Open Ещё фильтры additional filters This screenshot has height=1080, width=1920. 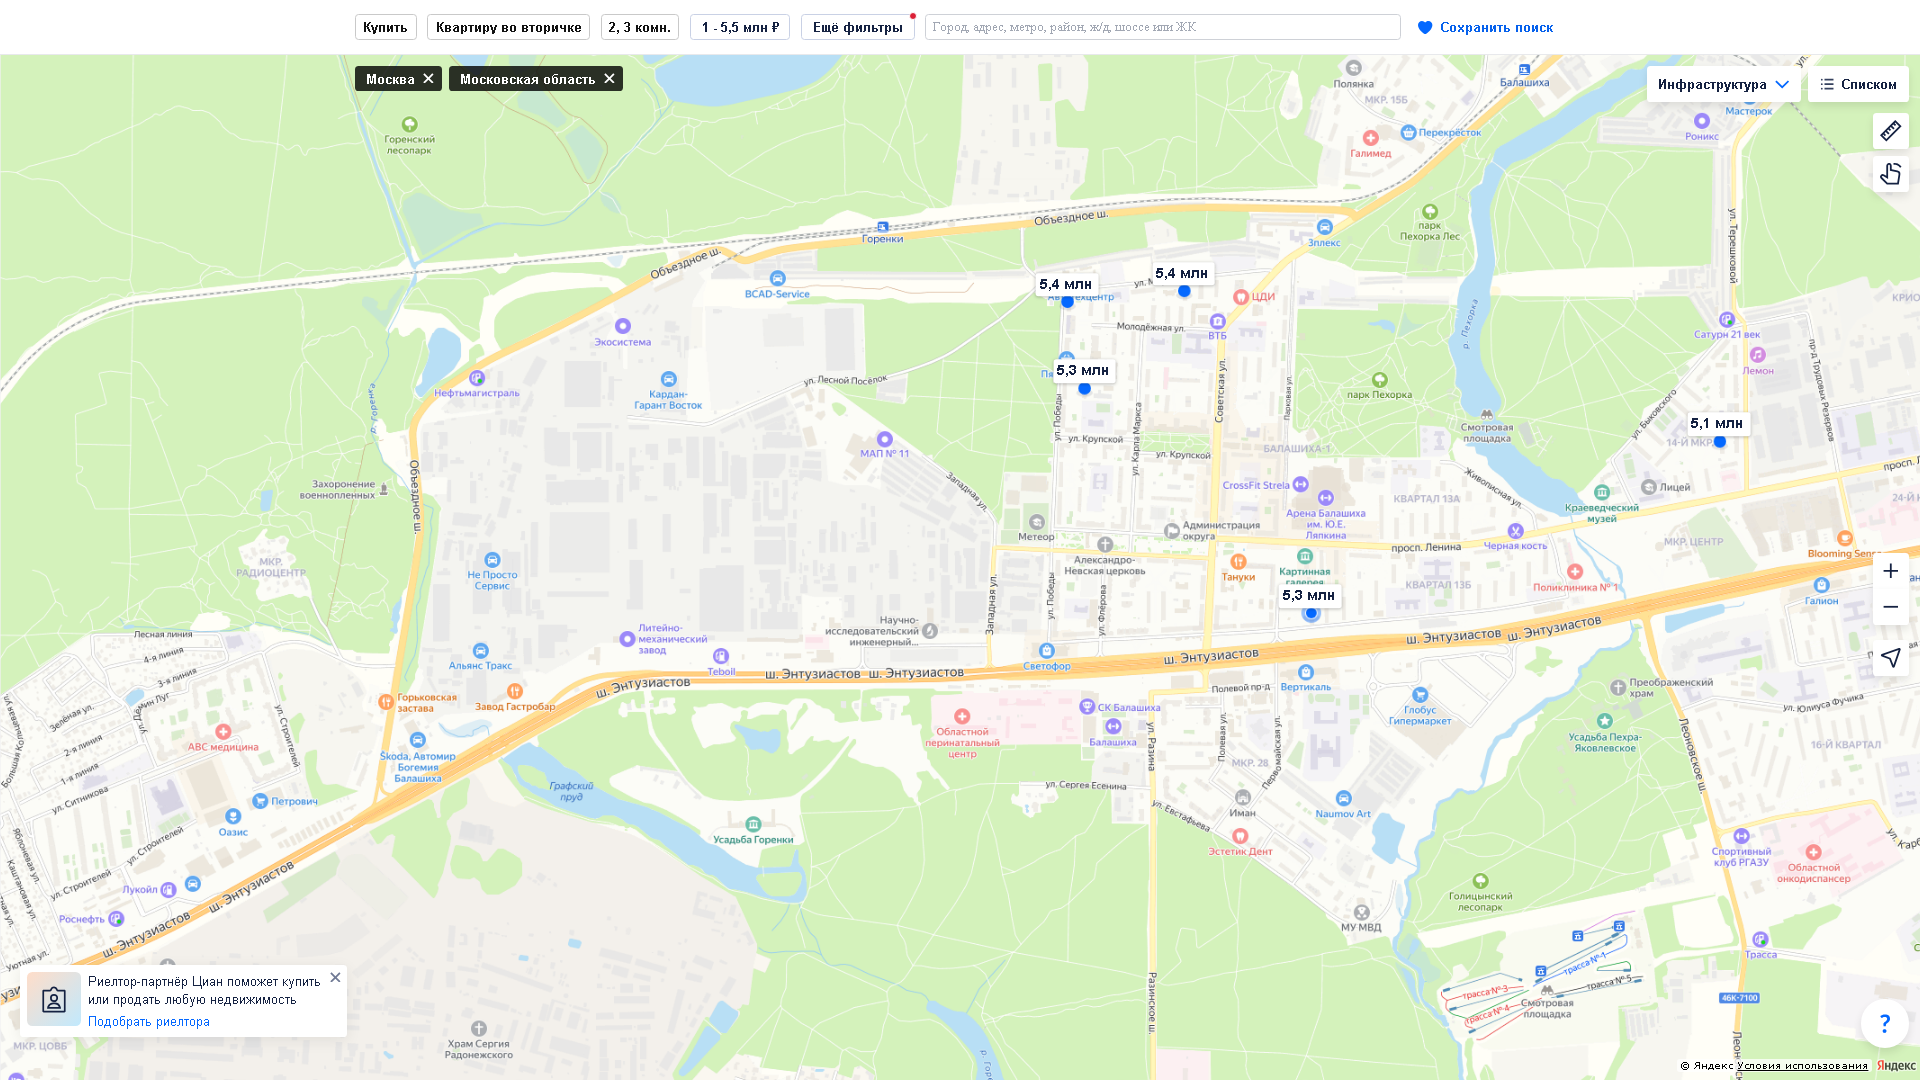click(x=857, y=27)
